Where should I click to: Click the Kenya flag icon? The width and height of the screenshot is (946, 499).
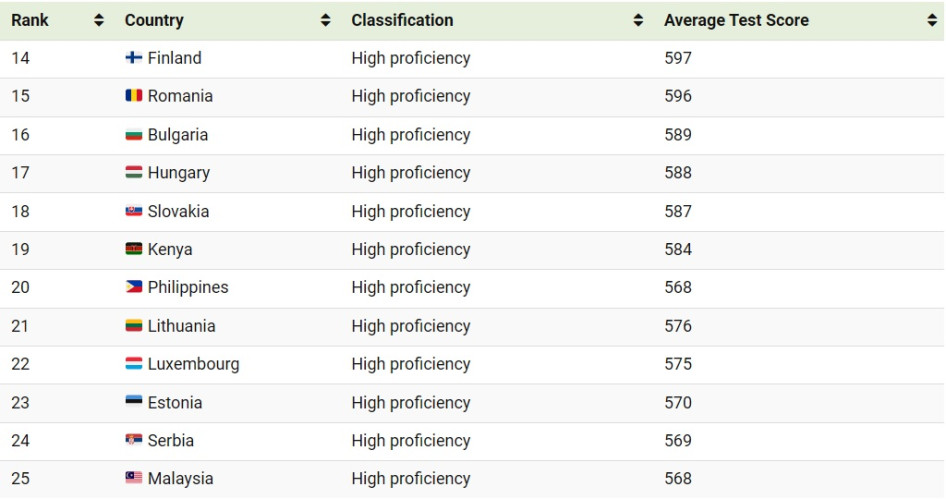(133, 249)
